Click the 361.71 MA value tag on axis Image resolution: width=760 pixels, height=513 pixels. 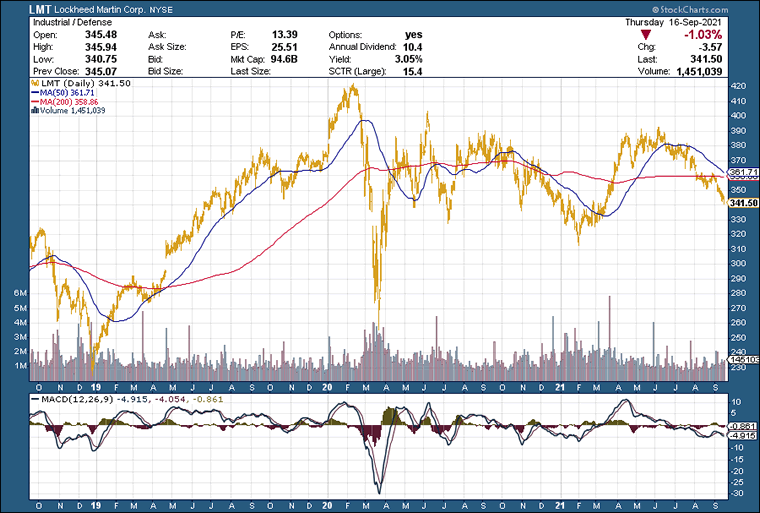coord(741,173)
